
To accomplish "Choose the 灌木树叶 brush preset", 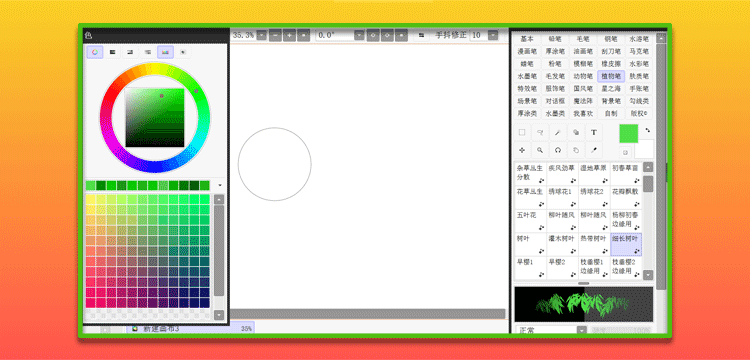I will 562,244.
